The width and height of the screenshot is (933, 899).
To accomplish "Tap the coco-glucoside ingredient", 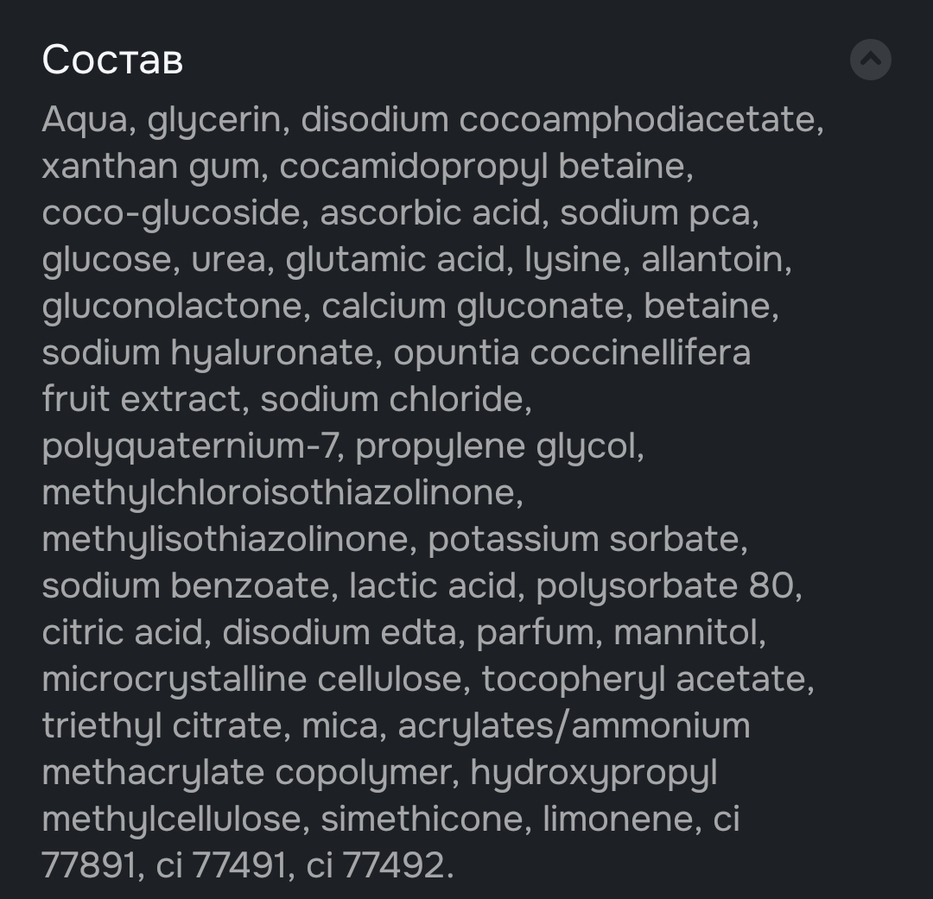I will 171,213.
